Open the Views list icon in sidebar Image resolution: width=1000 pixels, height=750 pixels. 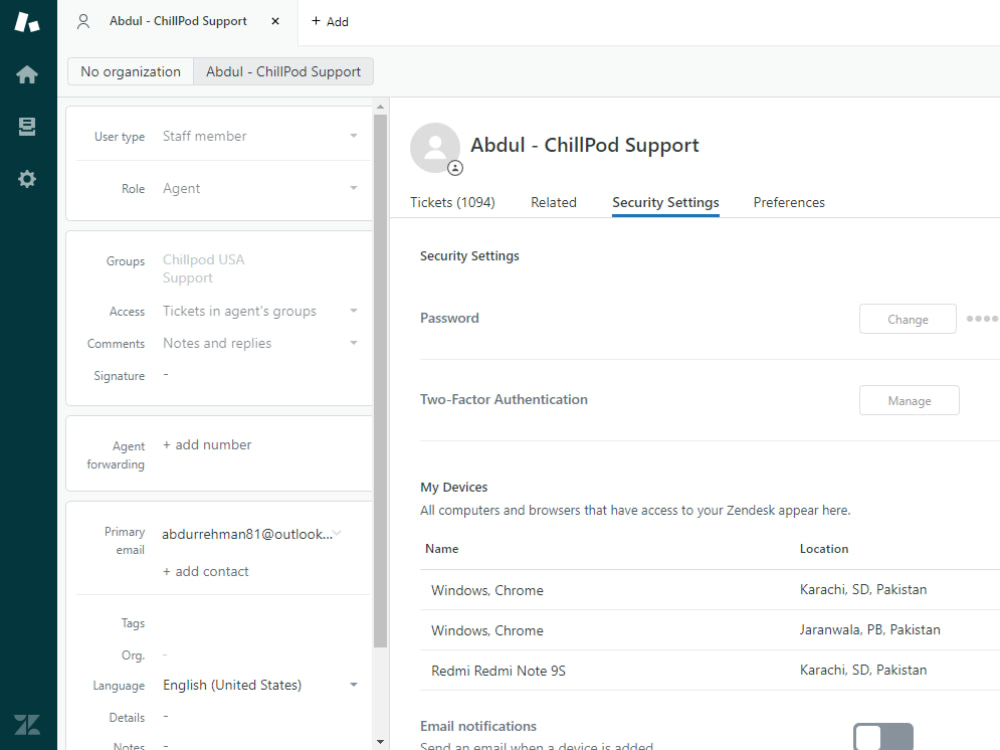27,126
